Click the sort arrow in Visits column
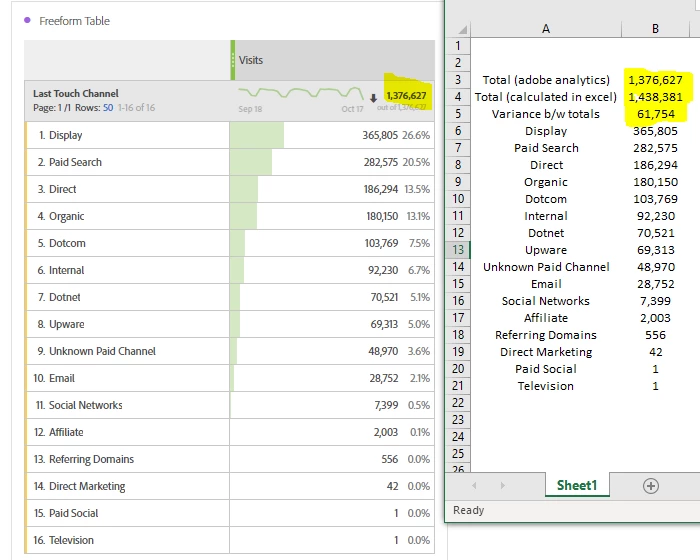Viewport: 700px width, 560px height. [x=373, y=97]
